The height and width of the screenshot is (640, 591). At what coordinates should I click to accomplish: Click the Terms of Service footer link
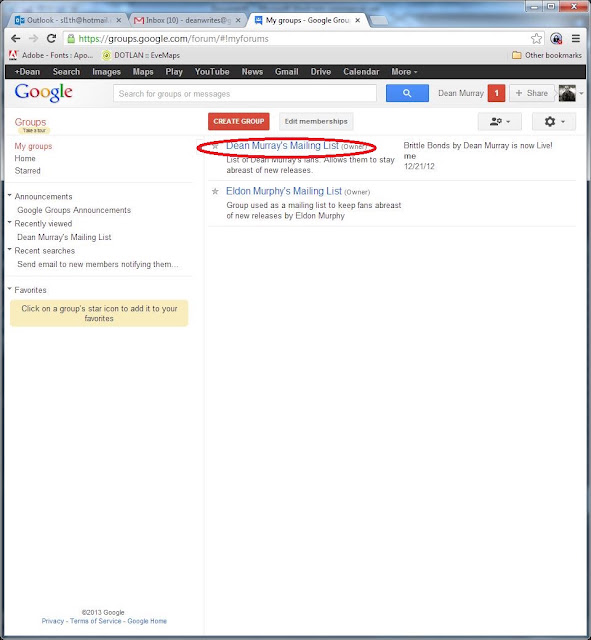[96, 621]
